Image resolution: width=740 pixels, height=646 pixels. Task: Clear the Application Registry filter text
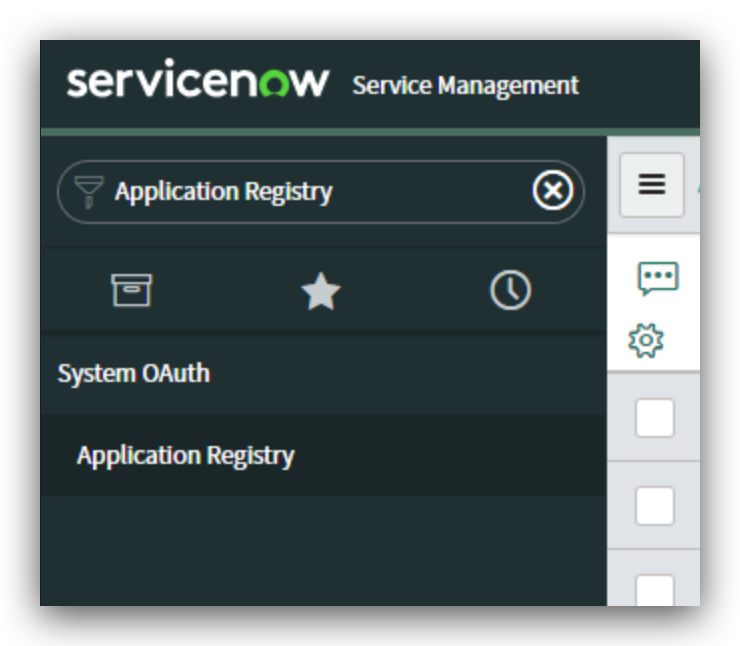tap(553, 191)
